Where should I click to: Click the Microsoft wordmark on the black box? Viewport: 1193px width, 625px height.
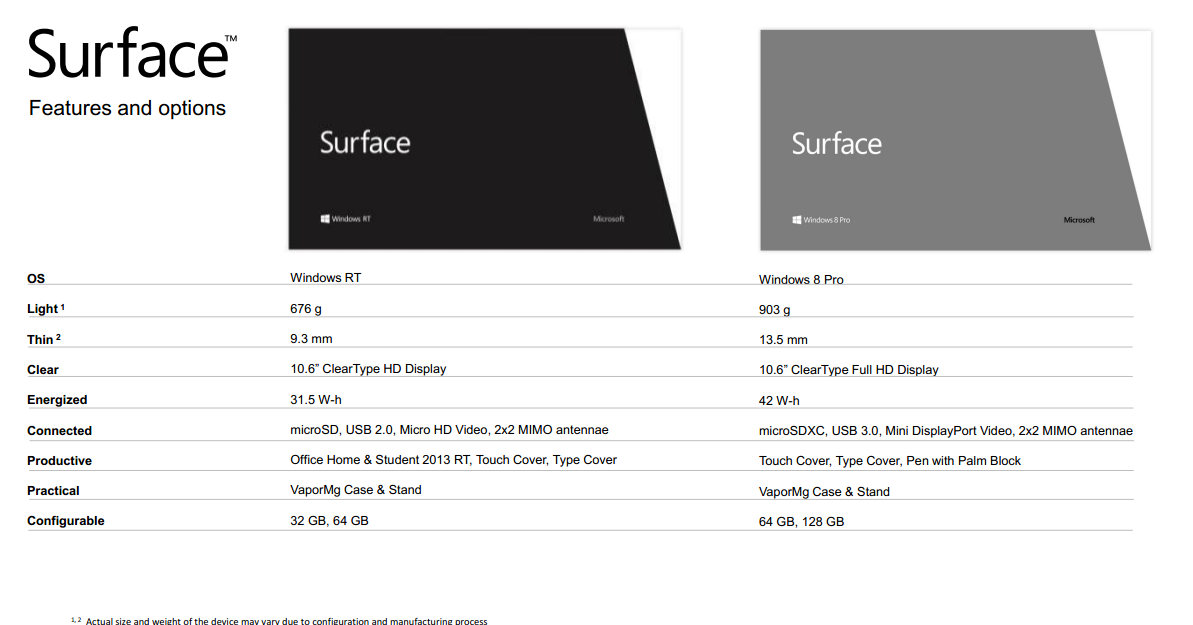click(x=609, y=219)
